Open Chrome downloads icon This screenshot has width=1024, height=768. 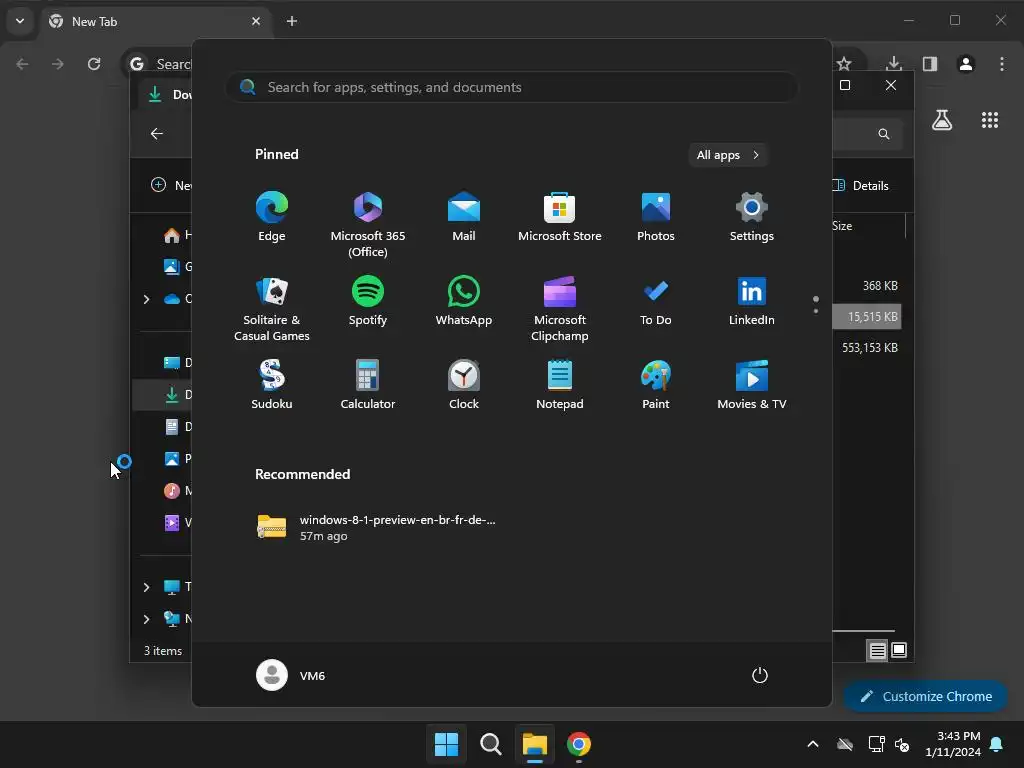pyautogui.click(x=894, y=63)
